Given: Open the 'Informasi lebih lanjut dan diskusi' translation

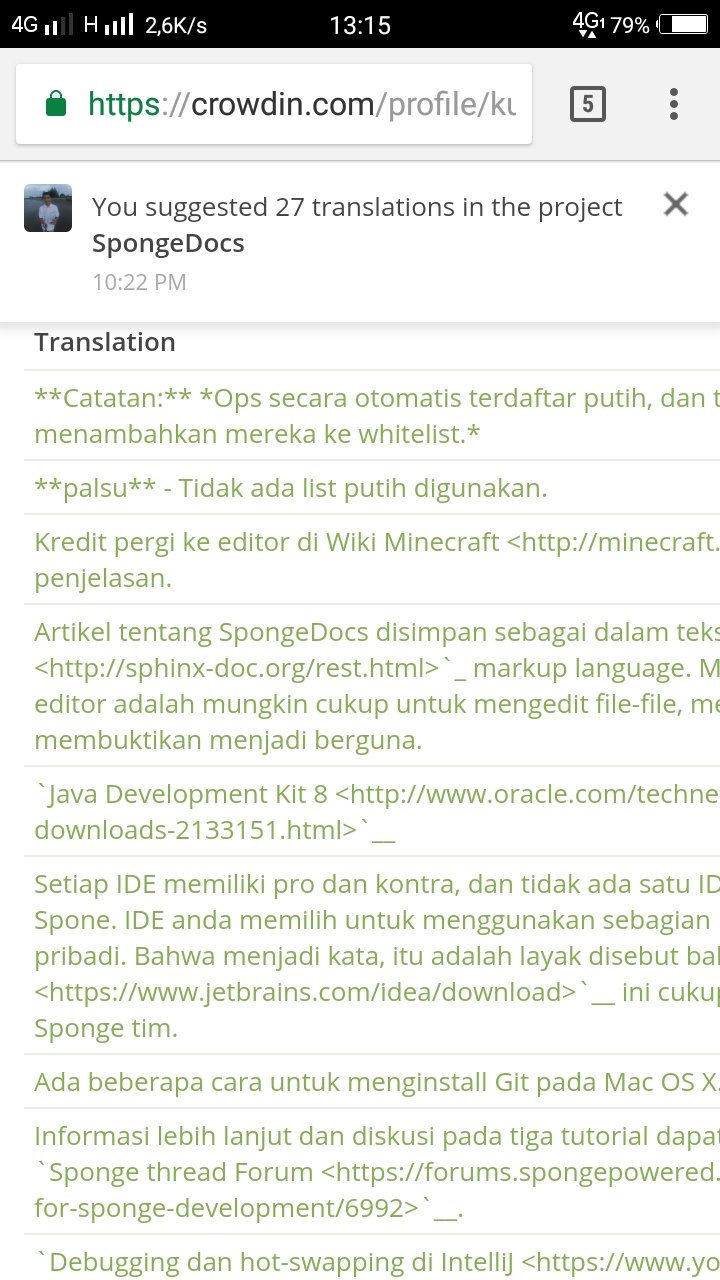Looking at the screenshot, I should (x=372, y=1172).
